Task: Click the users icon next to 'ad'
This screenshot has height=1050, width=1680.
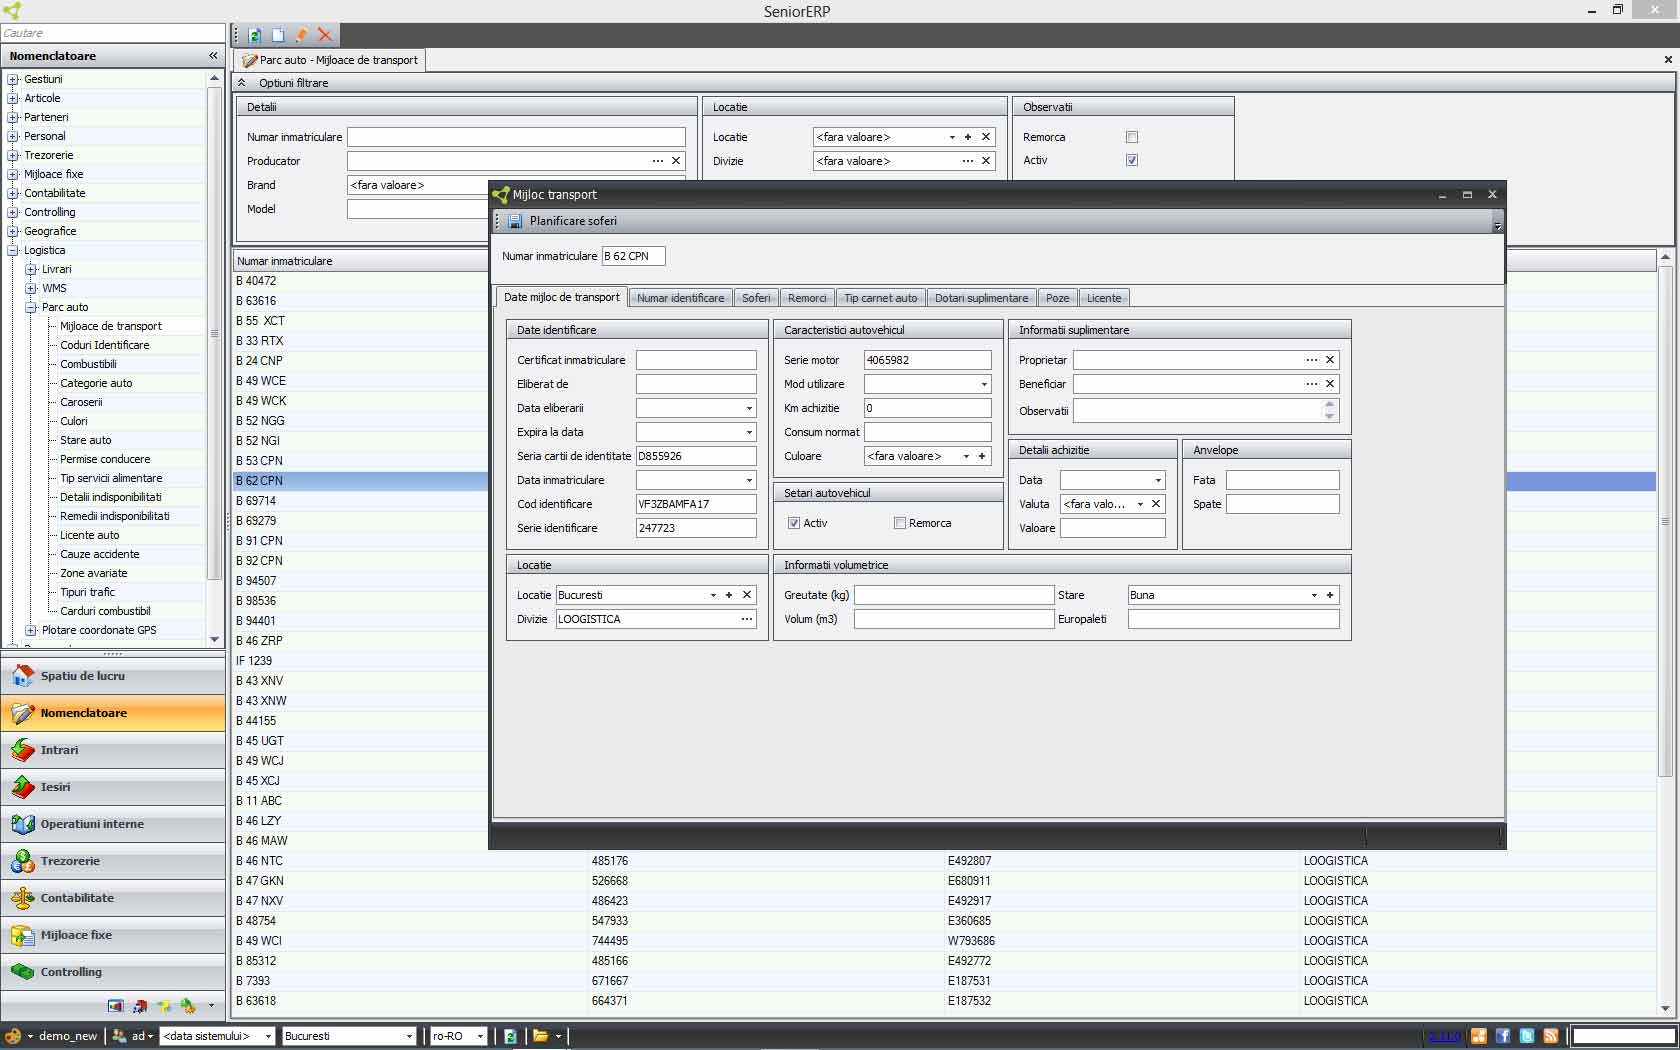Action: click(x=119, y=1036)
